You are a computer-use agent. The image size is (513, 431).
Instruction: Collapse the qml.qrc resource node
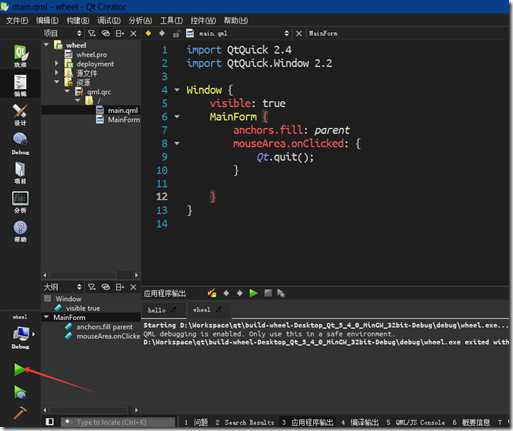pyautogui.click(x=67, y=91)
